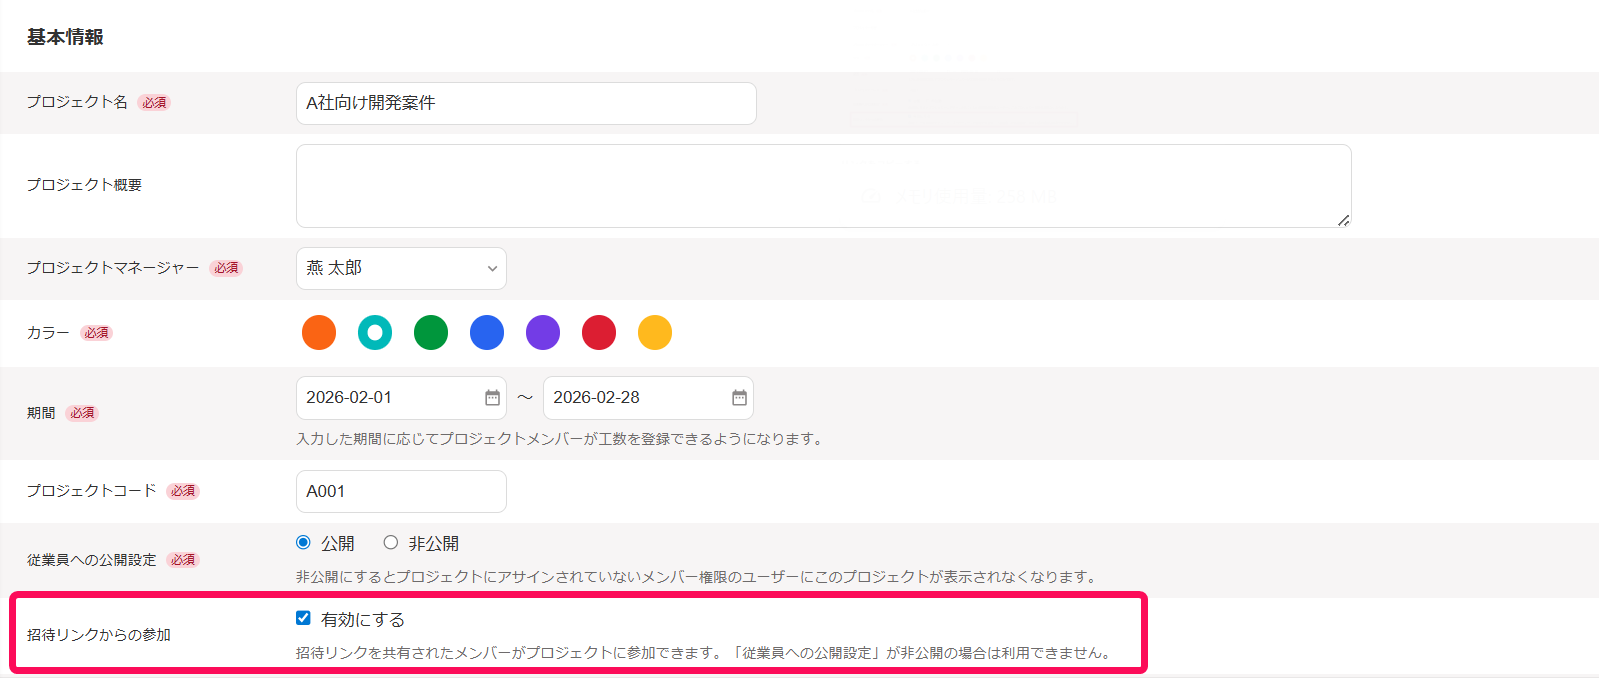Screen dimensions: 1599x678
Task: Click the 招待リンクを共有された help text
Action: point(705,653)
